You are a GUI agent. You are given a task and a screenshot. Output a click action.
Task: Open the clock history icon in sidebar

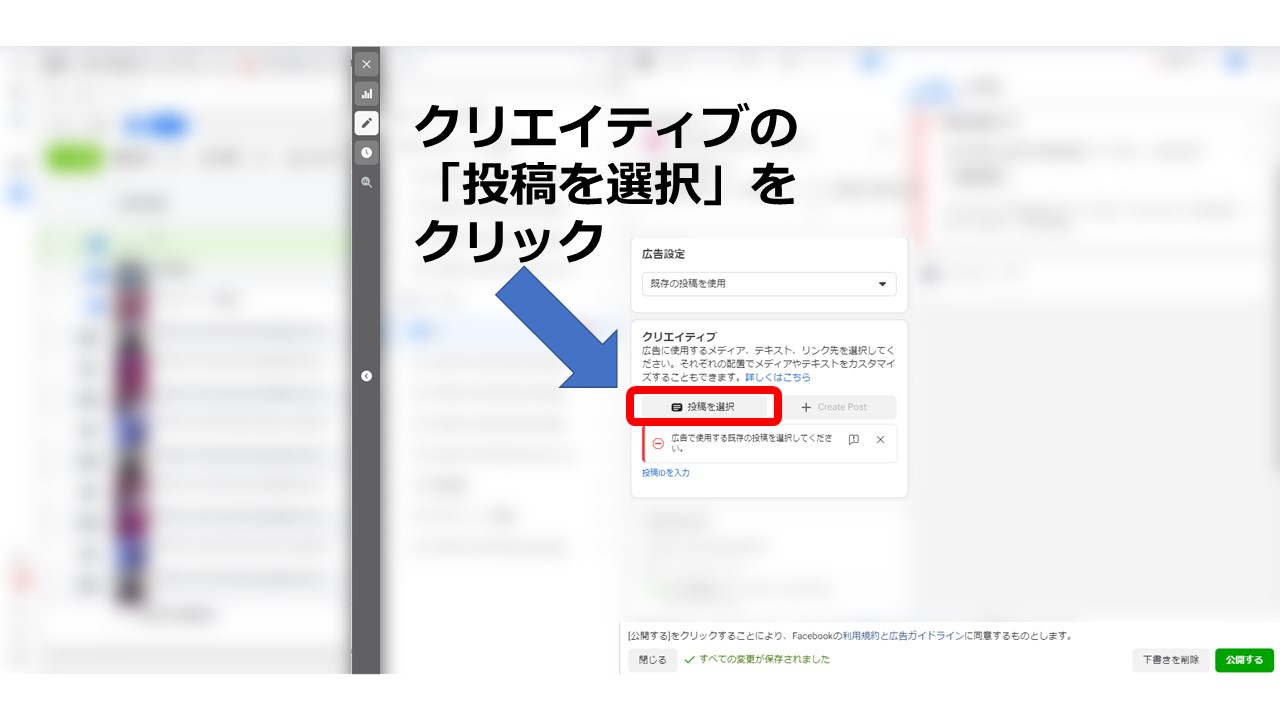(366, 153)
